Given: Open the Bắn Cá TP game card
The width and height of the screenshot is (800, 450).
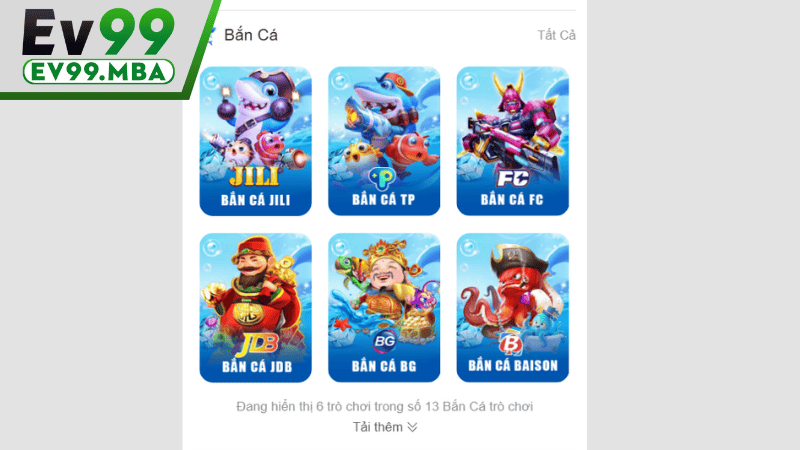Looking at the screenshot, I should (x=384, y=141).
